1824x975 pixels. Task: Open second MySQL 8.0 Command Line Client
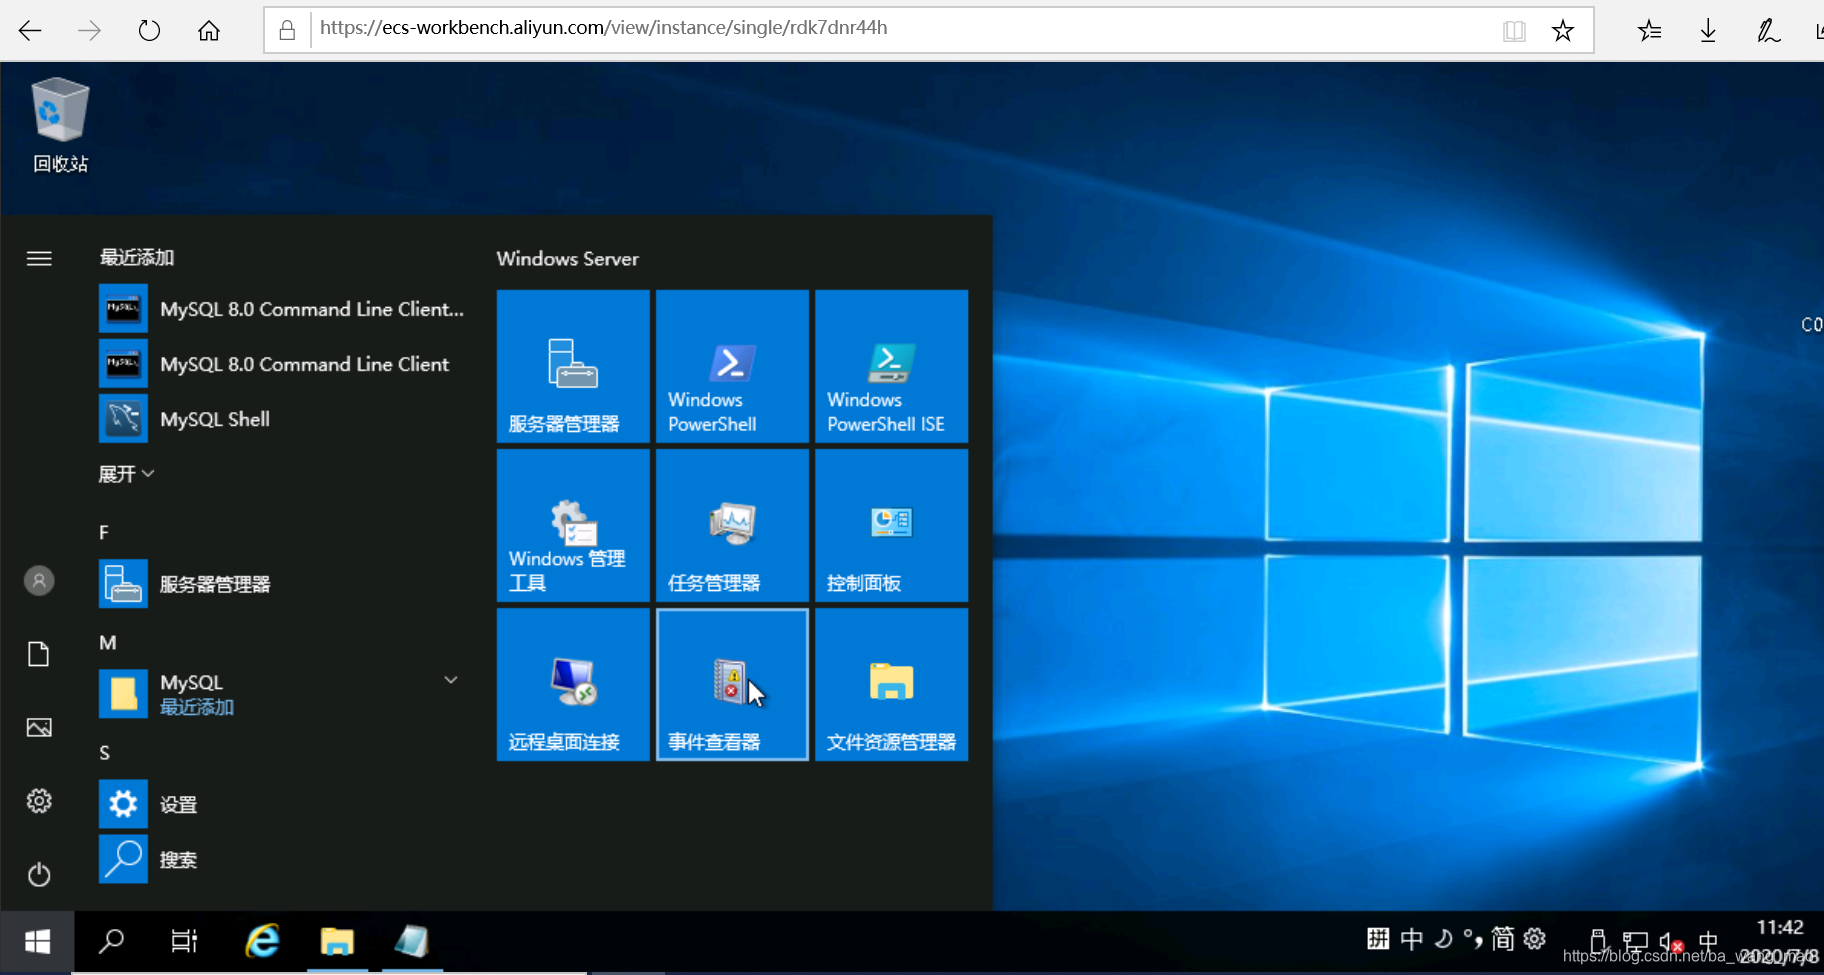click(282, 364)
